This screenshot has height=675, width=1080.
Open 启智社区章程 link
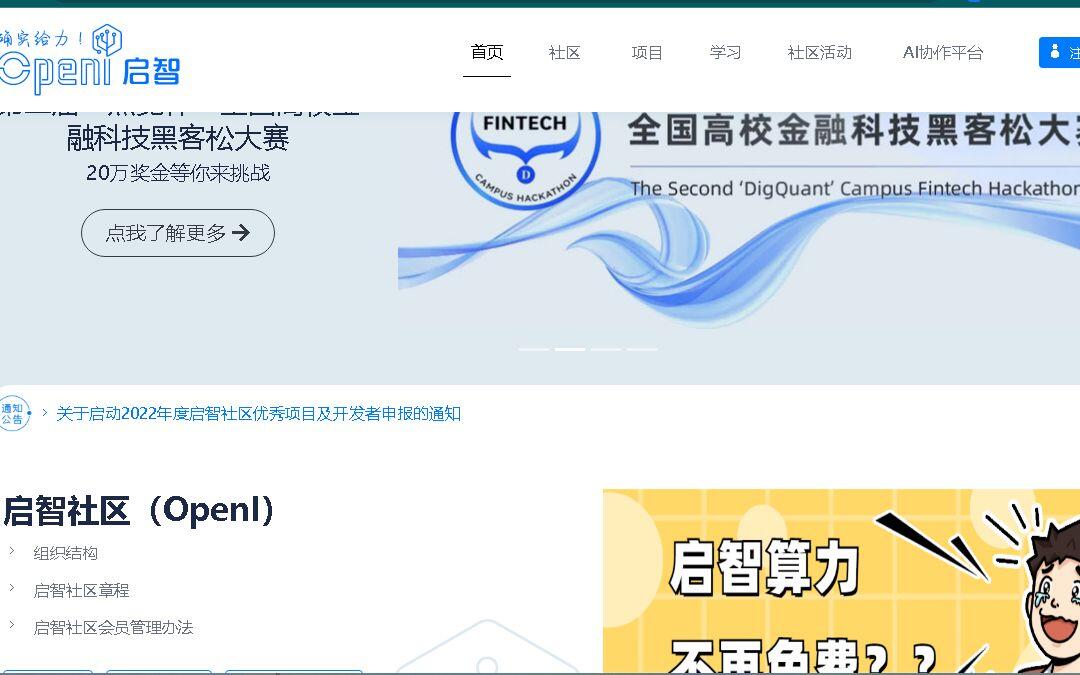pyautogui.click(x=81, y=590)
